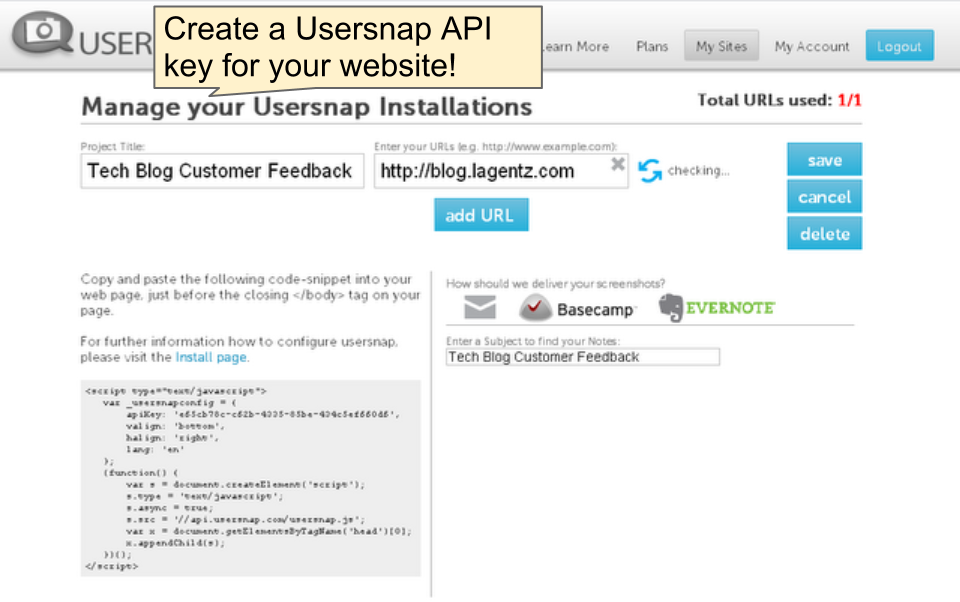Focus the URL input with blog.lagentz.com
Screen dimensions: 960x602
501,171
